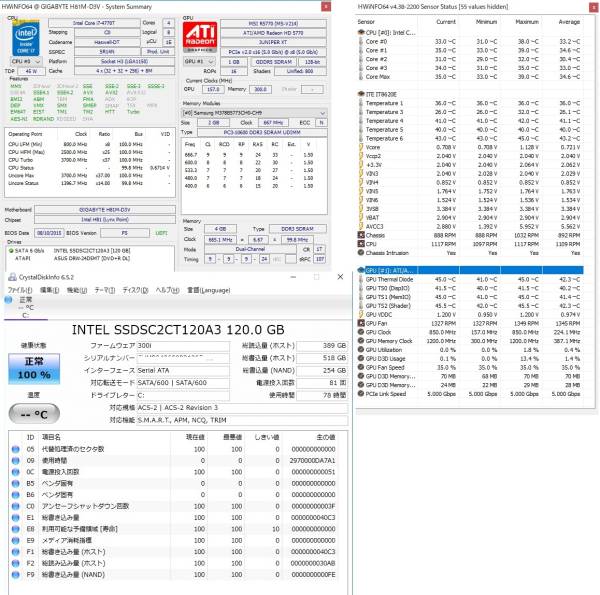Click the blue status orb above drive C:
This screenshot has width=600, height=595.
click(8, 300)
